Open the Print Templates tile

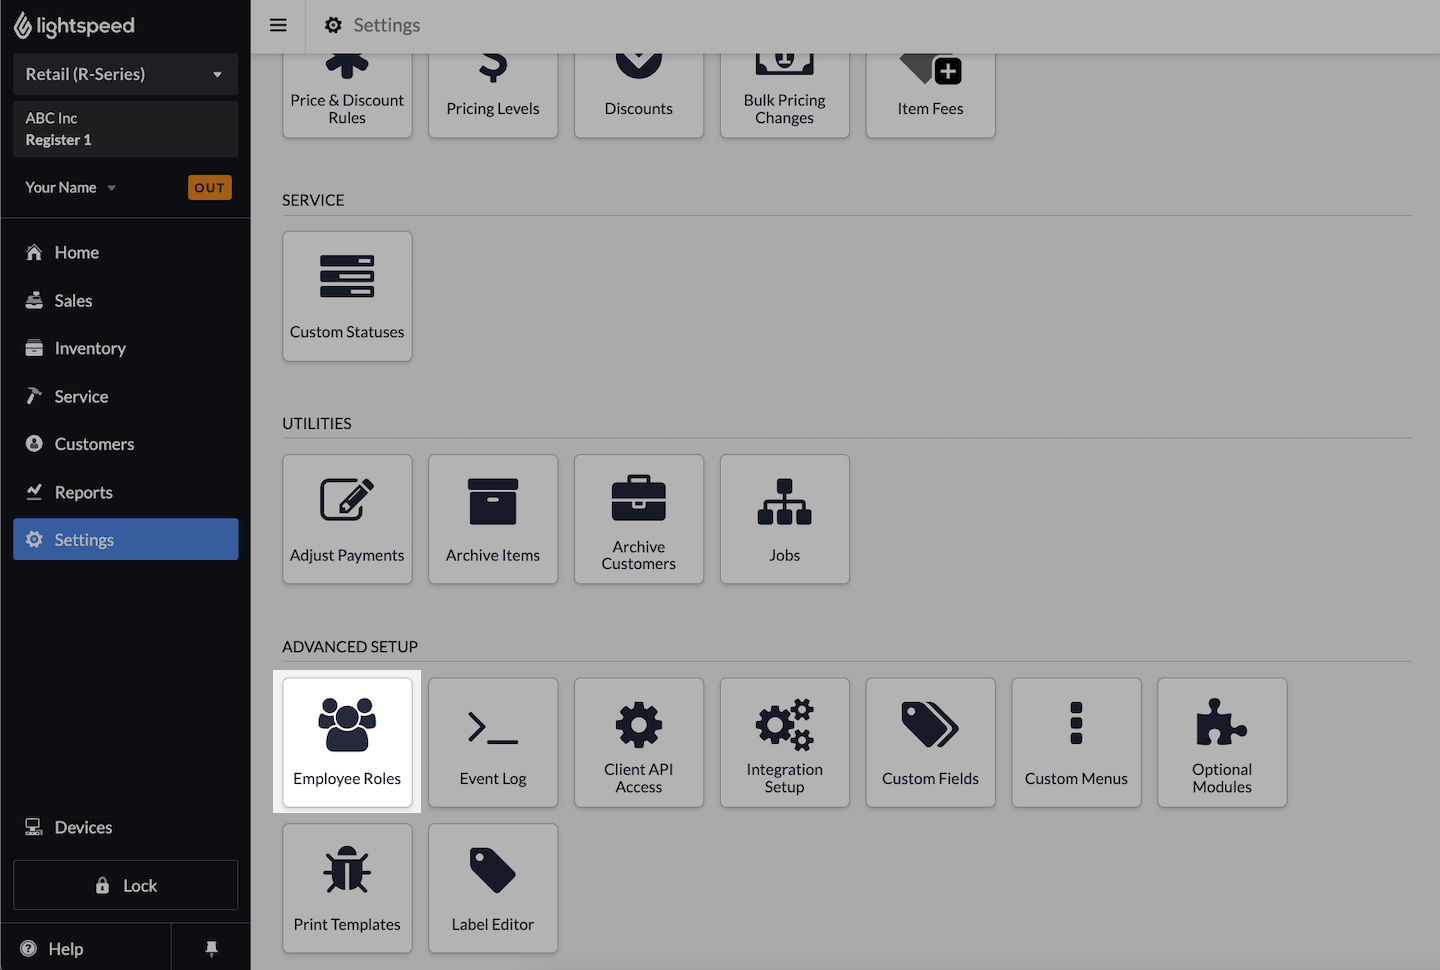pos(347,888)
